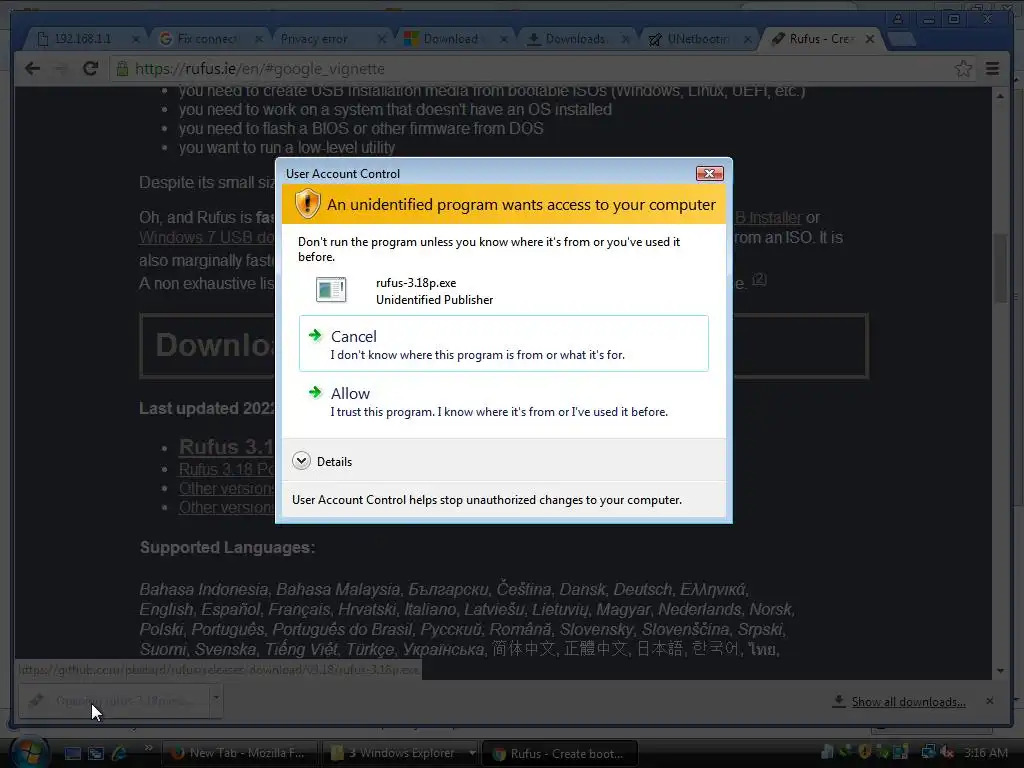Image resolution: width=1024 pixels, height=768 pixels.
Task: Close the Downloads tab
Action: point(626,39)
